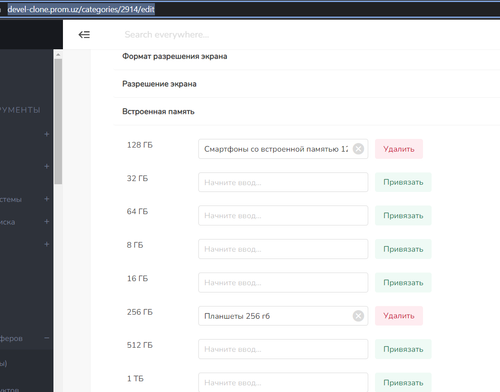Select the 1 ТБ label

135,379
